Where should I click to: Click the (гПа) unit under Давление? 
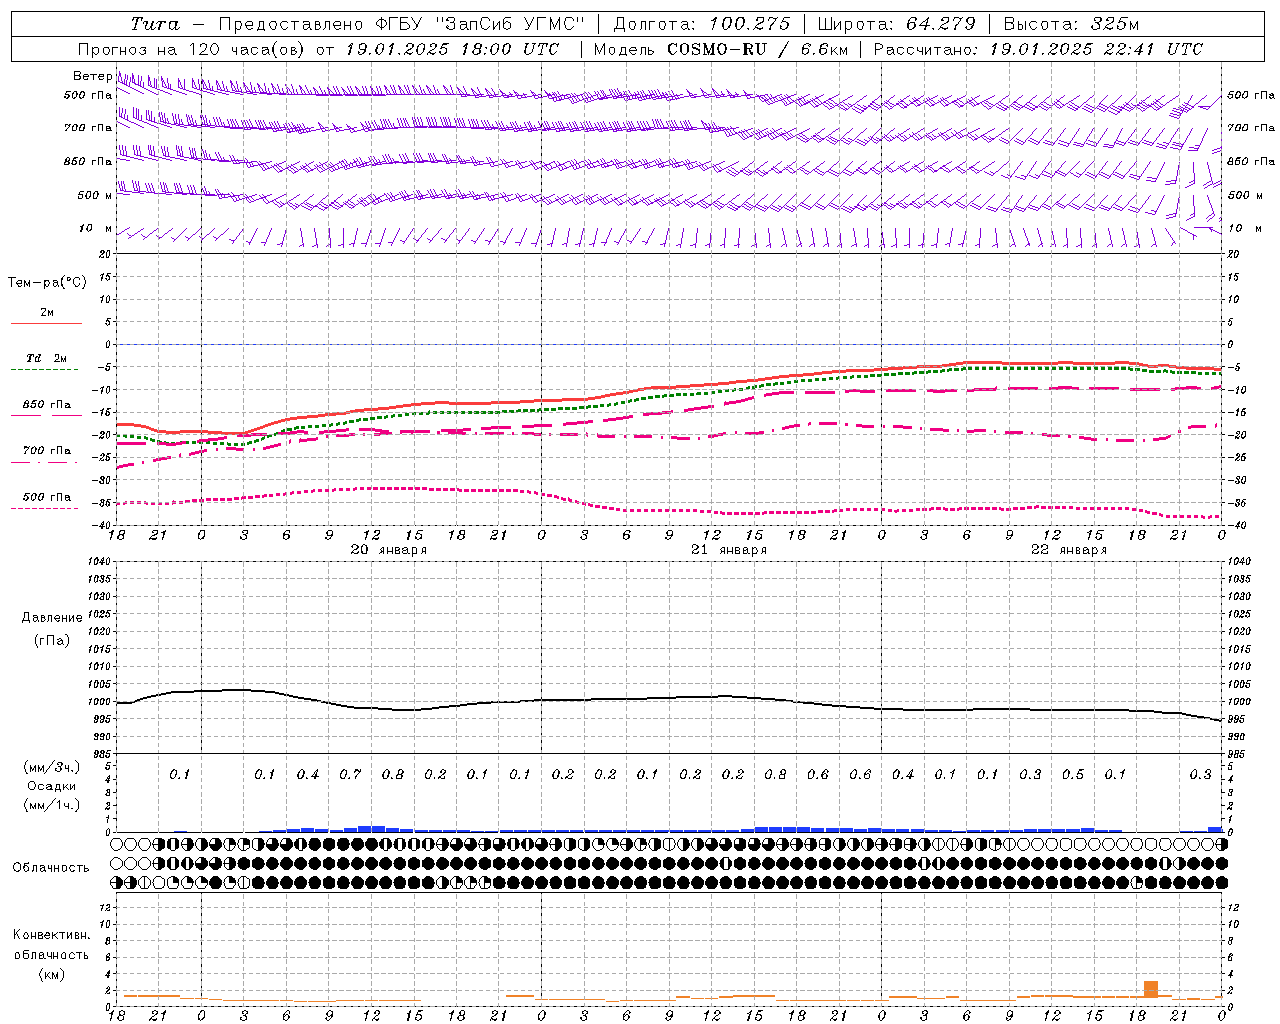coord(52,640)
